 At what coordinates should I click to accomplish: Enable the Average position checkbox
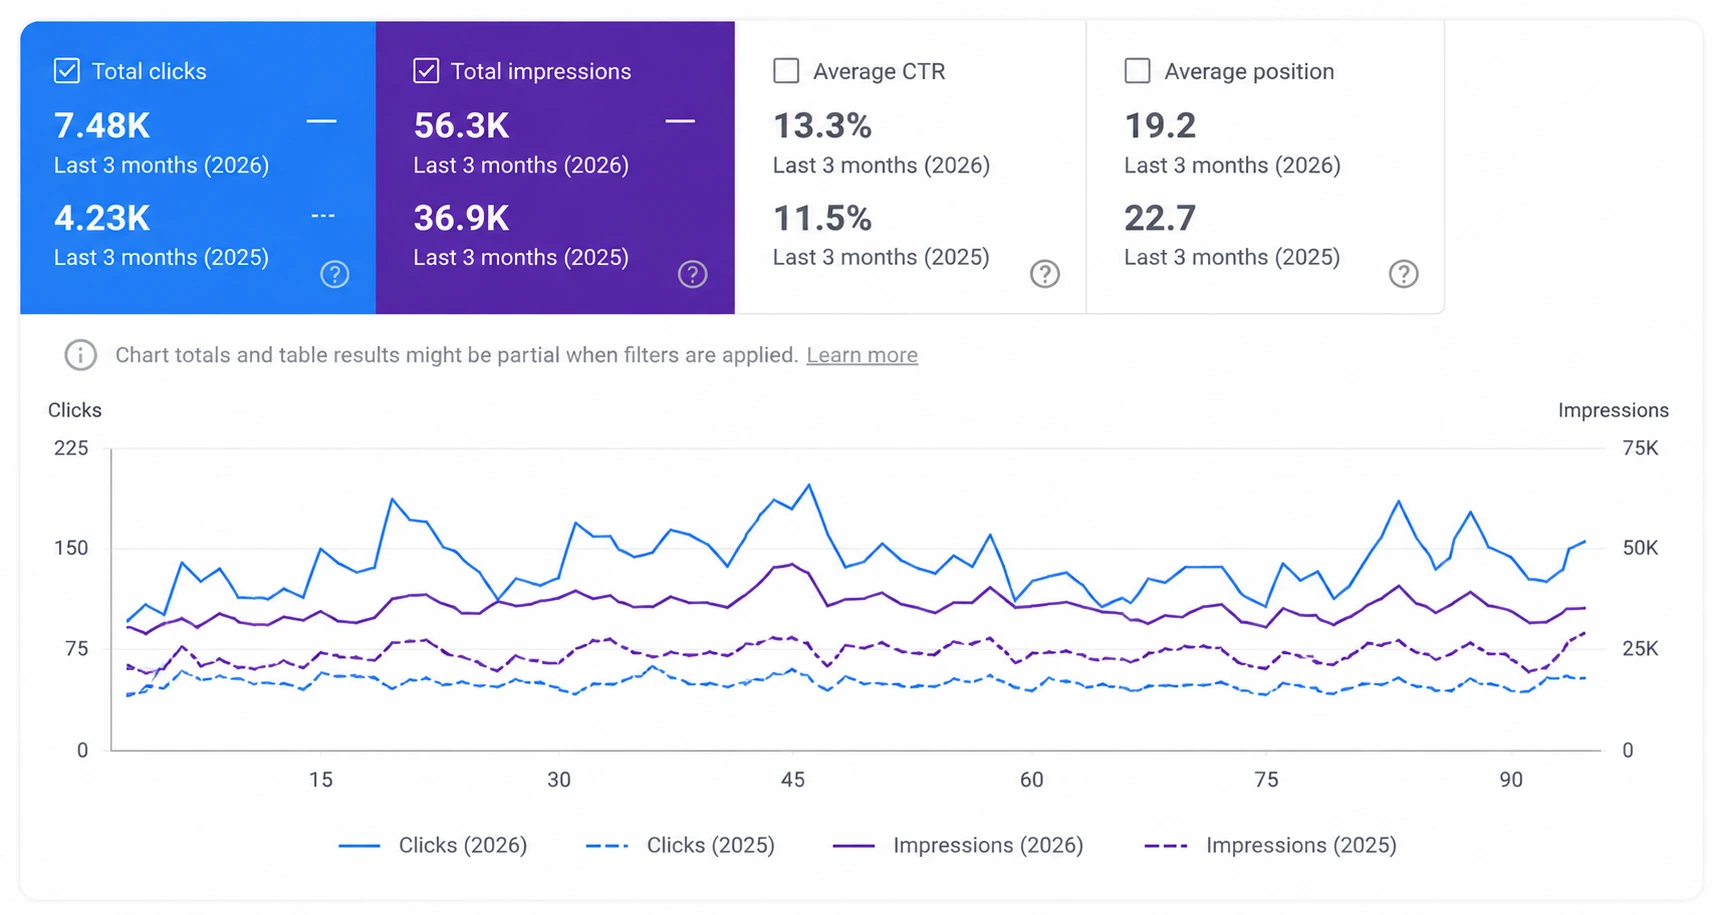pyautogui.click(x=1137, y=71)
